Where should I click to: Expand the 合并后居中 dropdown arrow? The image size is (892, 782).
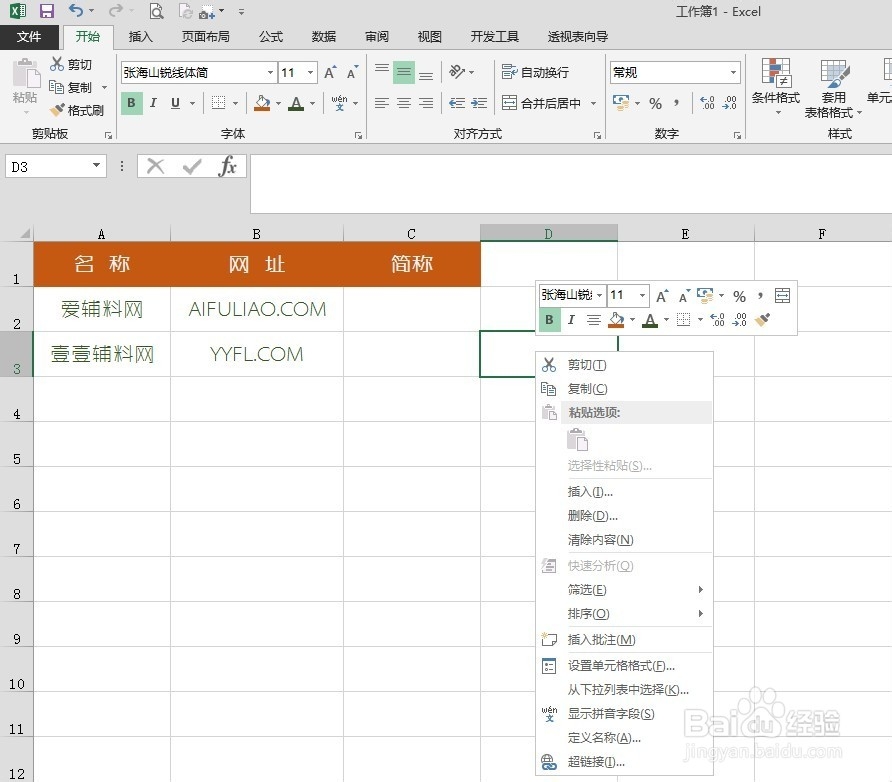coord(593,104)
